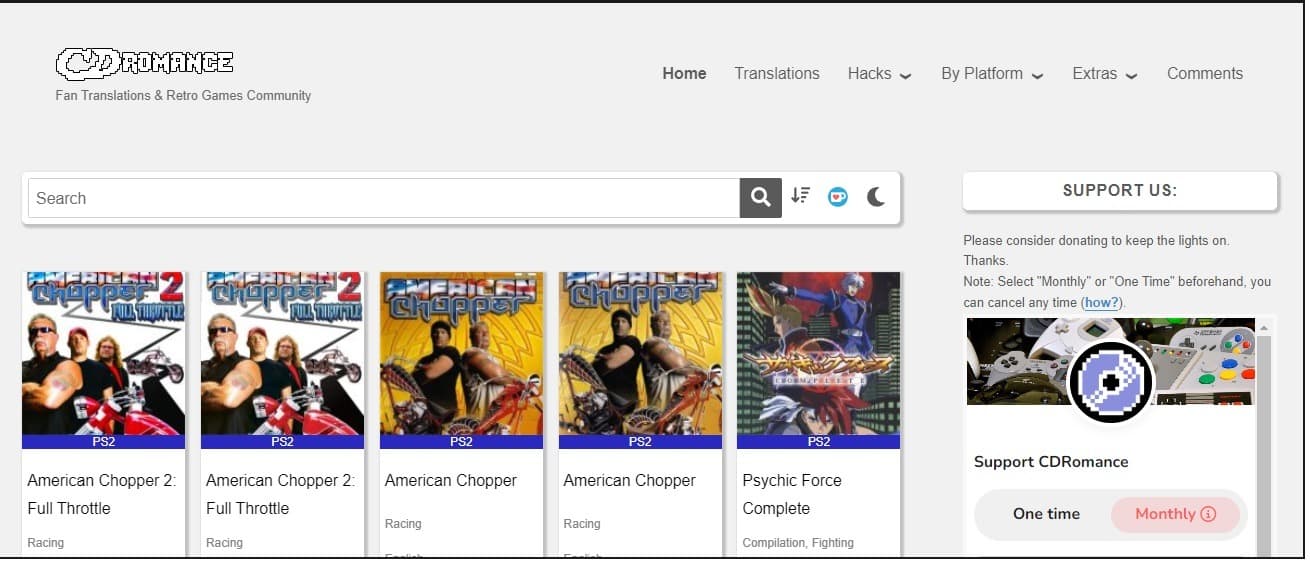Click the magnifier search button
The image size is (1310, 564).
(760, 198)
